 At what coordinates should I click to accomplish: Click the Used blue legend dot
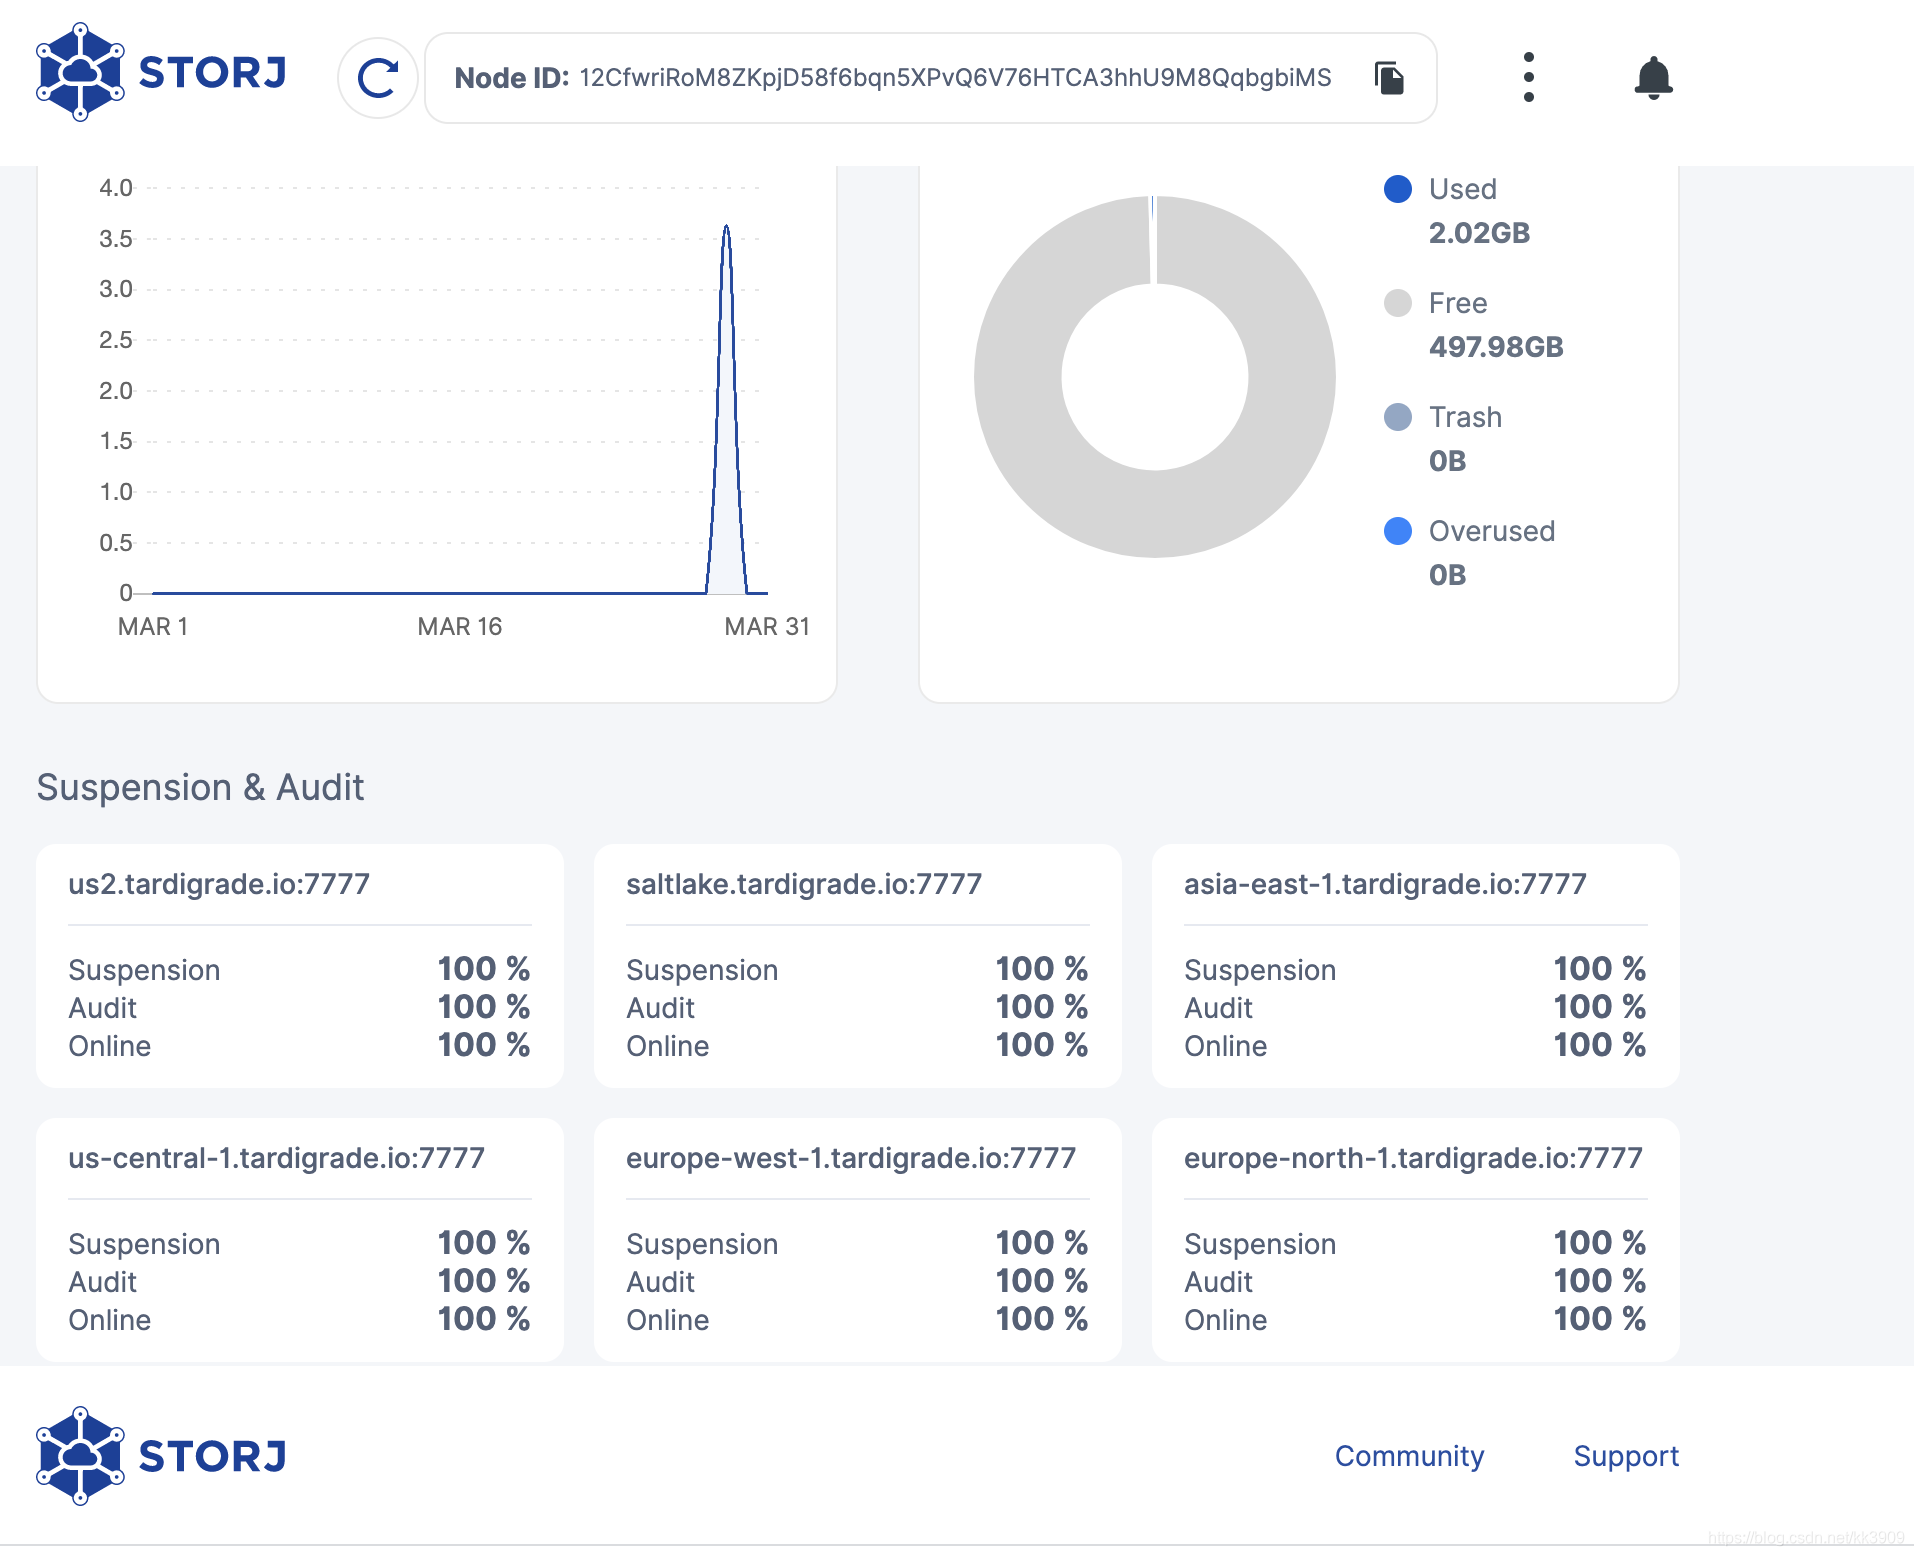tap(1397, 189)
